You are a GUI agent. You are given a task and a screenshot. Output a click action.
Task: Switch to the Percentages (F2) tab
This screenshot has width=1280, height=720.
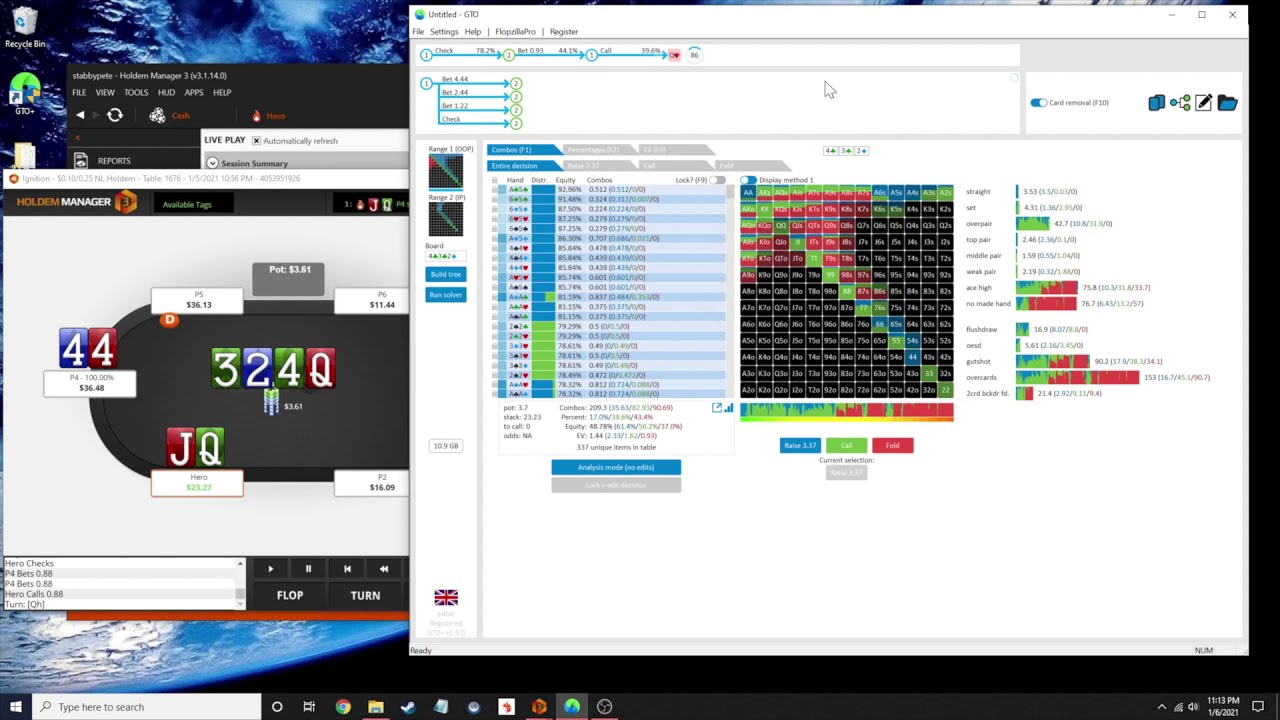pyautogui.click(x=598, y=150)
